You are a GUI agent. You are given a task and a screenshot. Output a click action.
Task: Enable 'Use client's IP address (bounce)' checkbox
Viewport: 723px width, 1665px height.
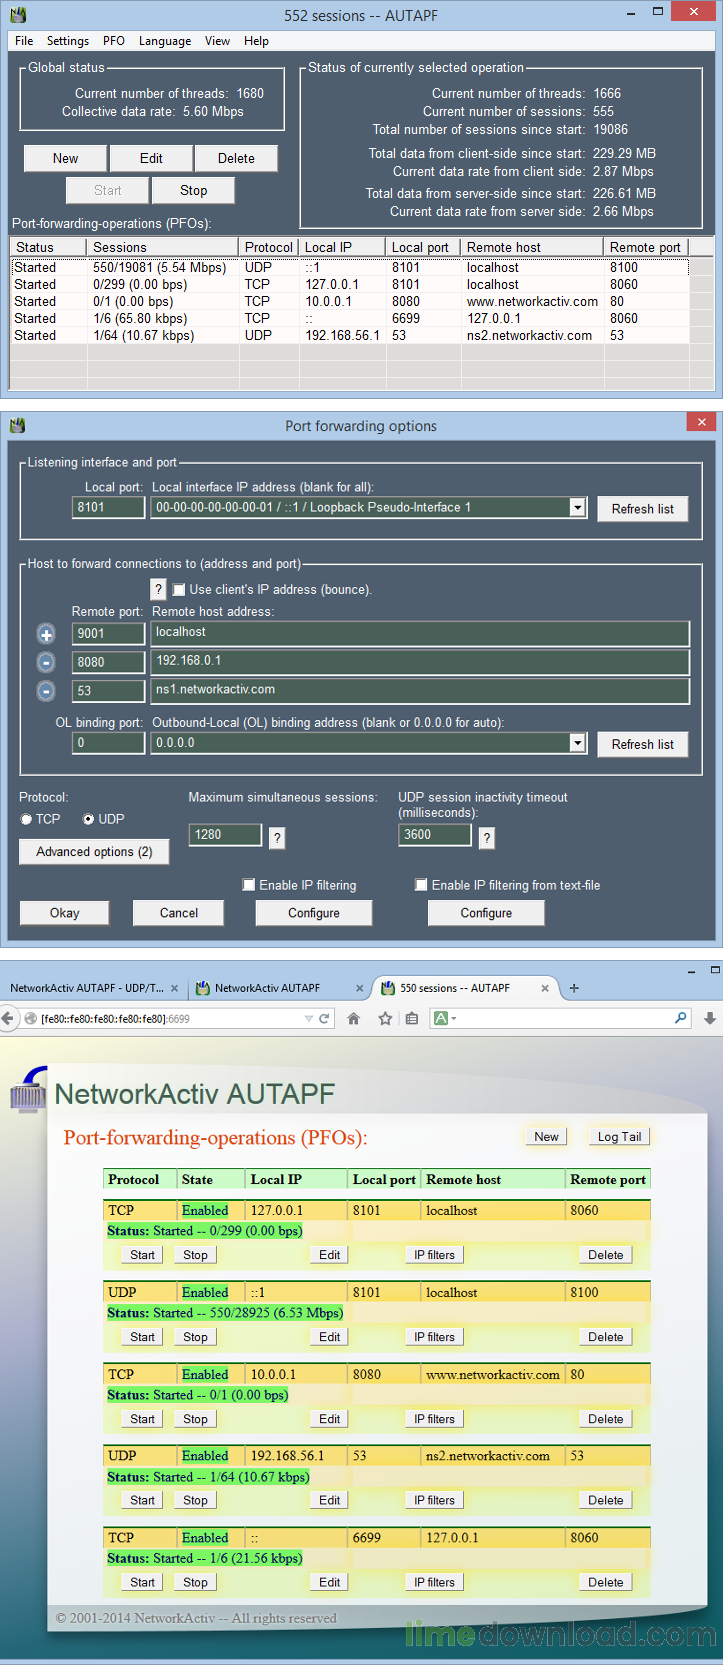coord(180,590)
